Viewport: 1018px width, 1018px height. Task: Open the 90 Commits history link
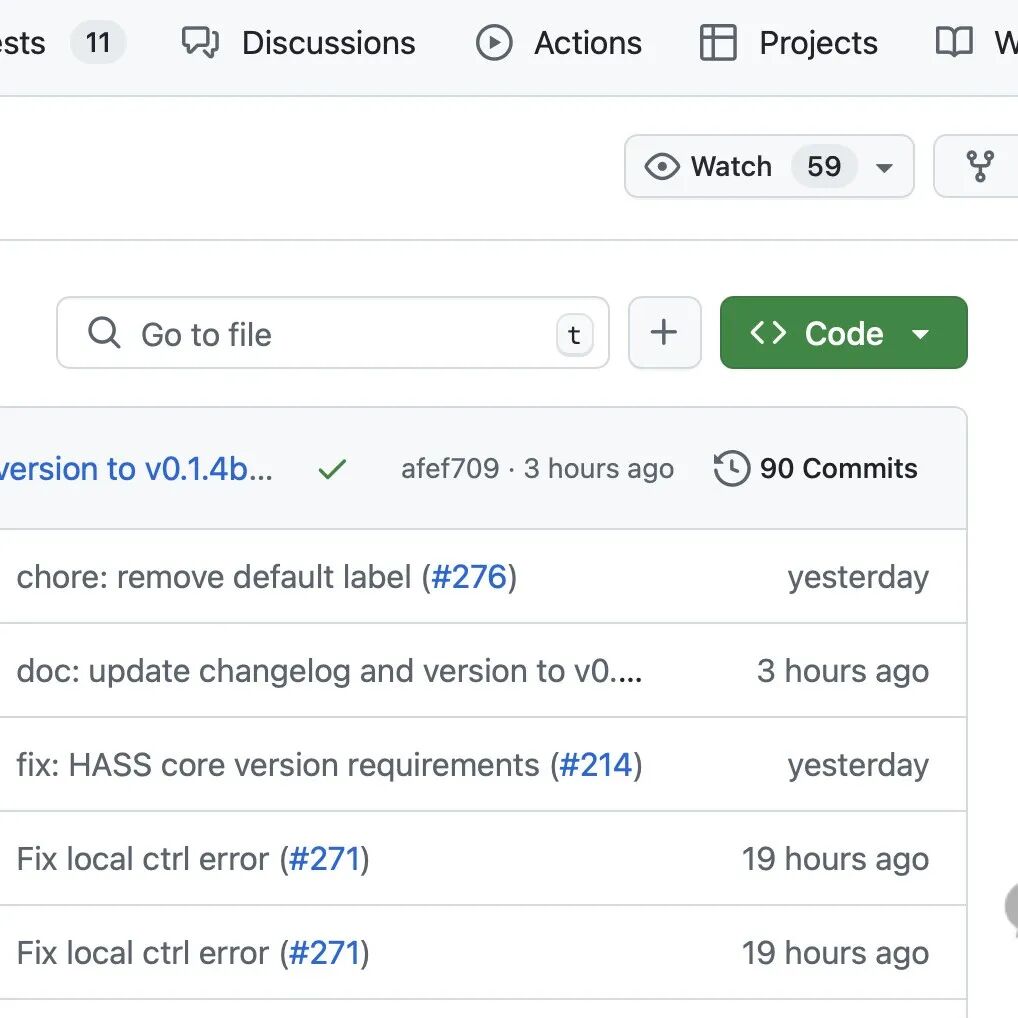click(x=838, y=468)
